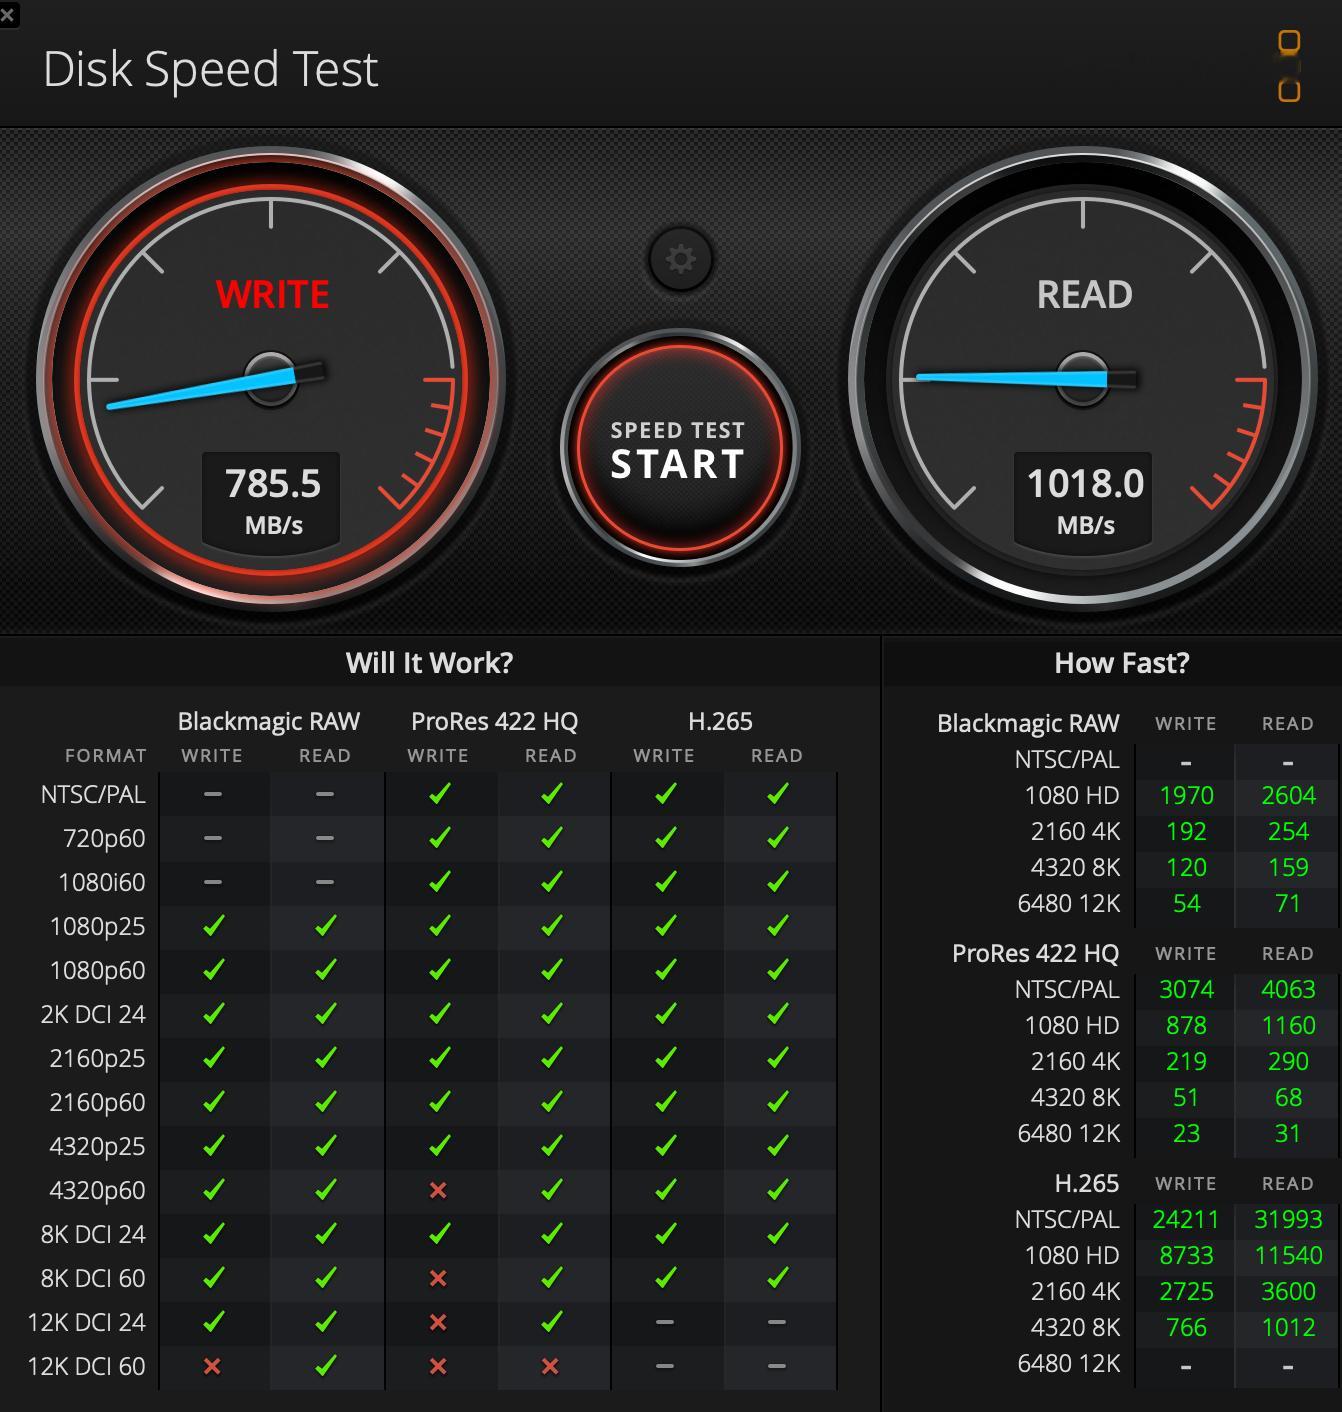The height and width of the screenshot is (1412, 1342).
Task: Click the 2604 Blackmagic RAW 1080 HD read value
Action: pos(1288,795)
